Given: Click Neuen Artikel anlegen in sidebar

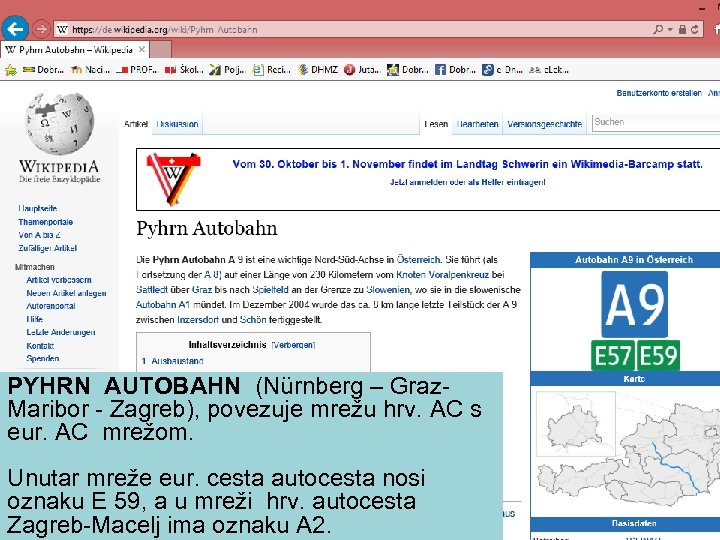Looking at the screenshot, I should [66, 293].
